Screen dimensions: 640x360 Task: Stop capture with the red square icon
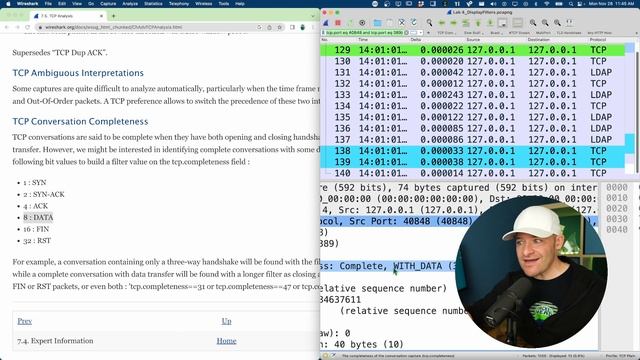[338, 22]
